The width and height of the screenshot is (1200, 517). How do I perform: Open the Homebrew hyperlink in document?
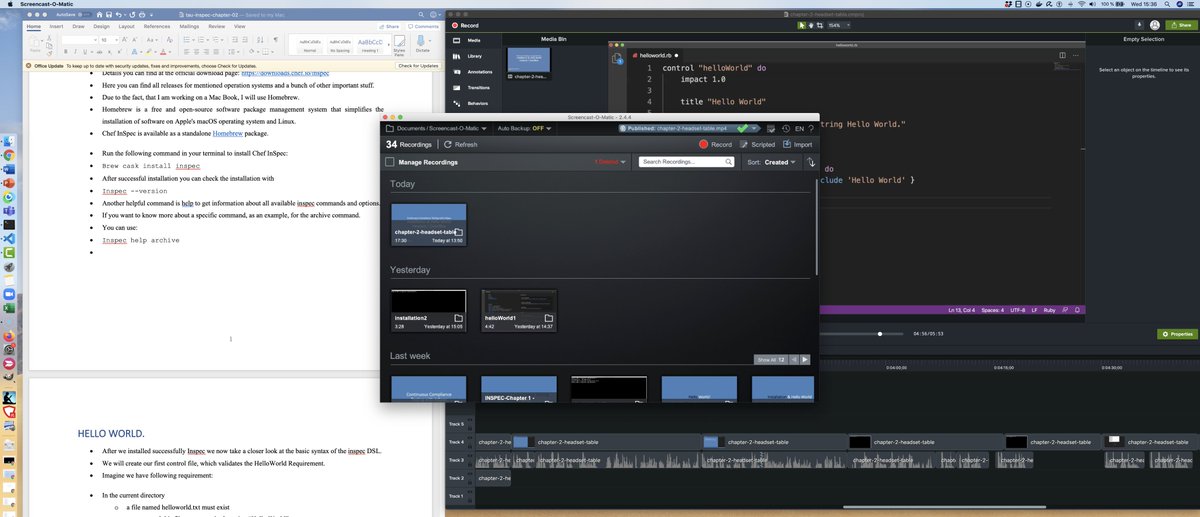230,132
